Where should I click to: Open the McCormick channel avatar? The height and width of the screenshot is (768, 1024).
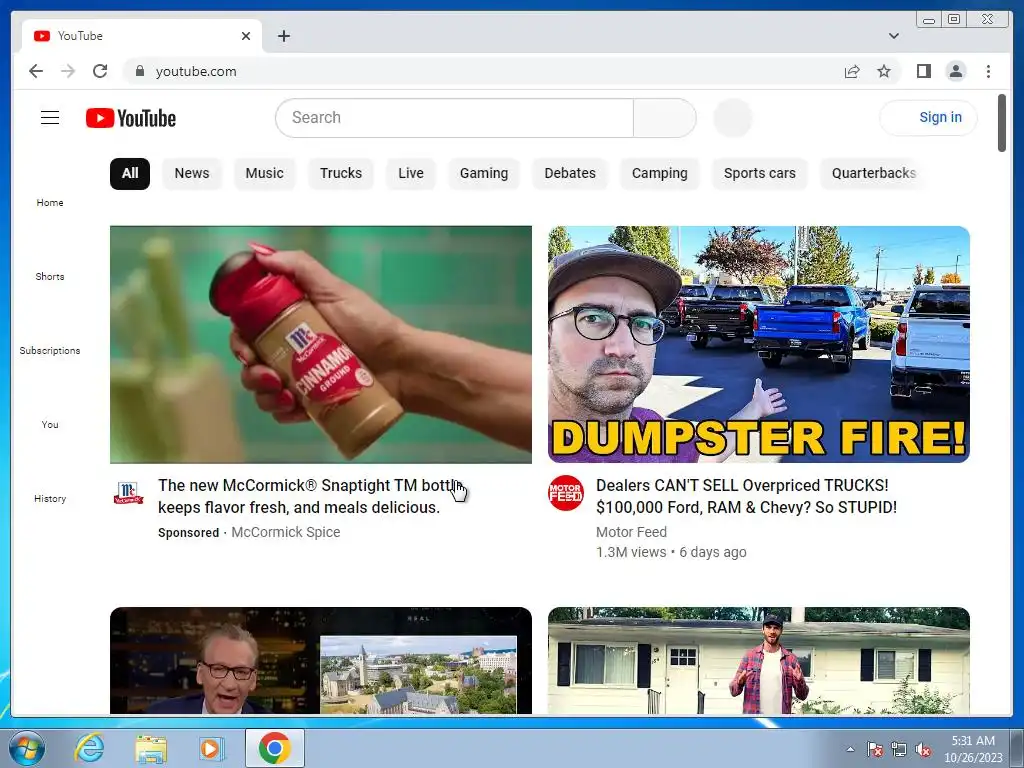click(128, 492)
